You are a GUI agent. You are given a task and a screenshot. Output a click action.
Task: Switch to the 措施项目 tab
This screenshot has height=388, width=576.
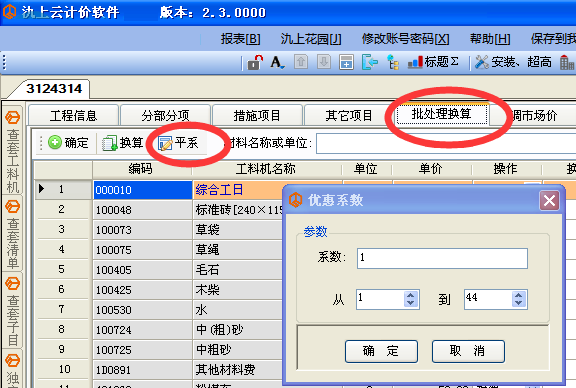coord(257,115)
